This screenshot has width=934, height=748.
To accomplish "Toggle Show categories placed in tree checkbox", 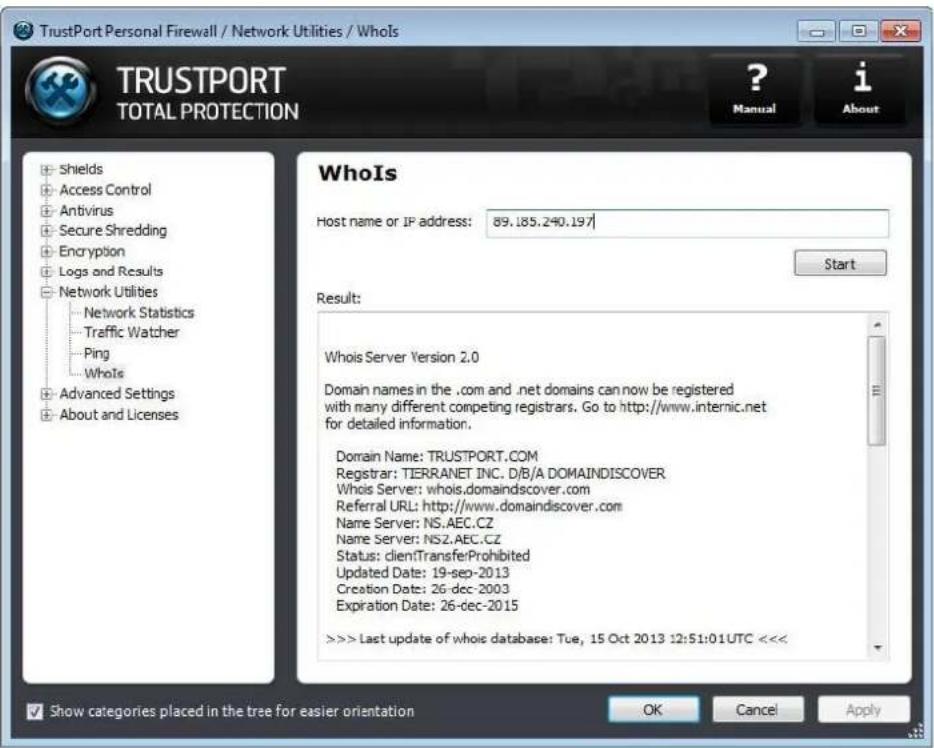I will [x=35, y=711].
